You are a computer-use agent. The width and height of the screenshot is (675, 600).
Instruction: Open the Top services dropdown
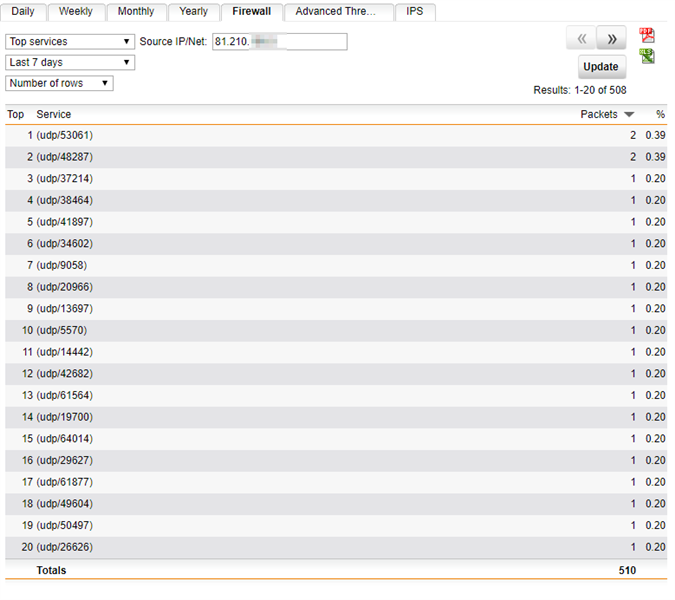(70, 41)
